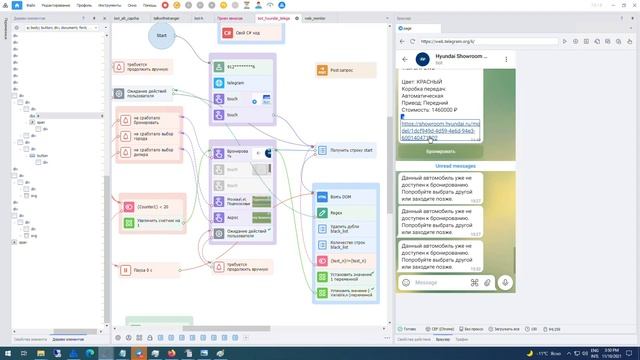
Task: Click the Telegram chat back arrow
Action: pos(405,59)
